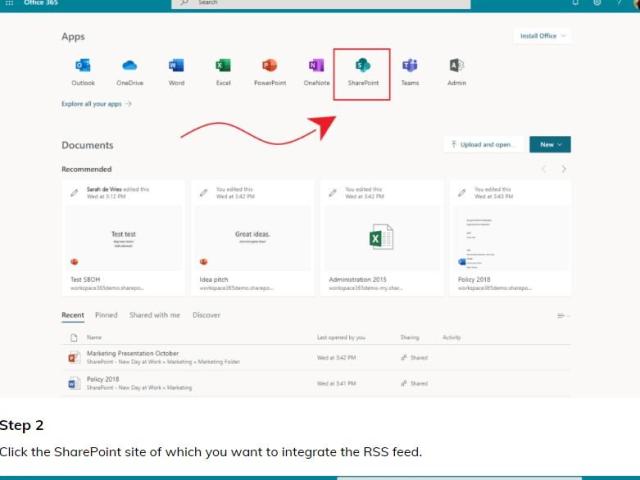Sort by the Name column header

(94, 338)
